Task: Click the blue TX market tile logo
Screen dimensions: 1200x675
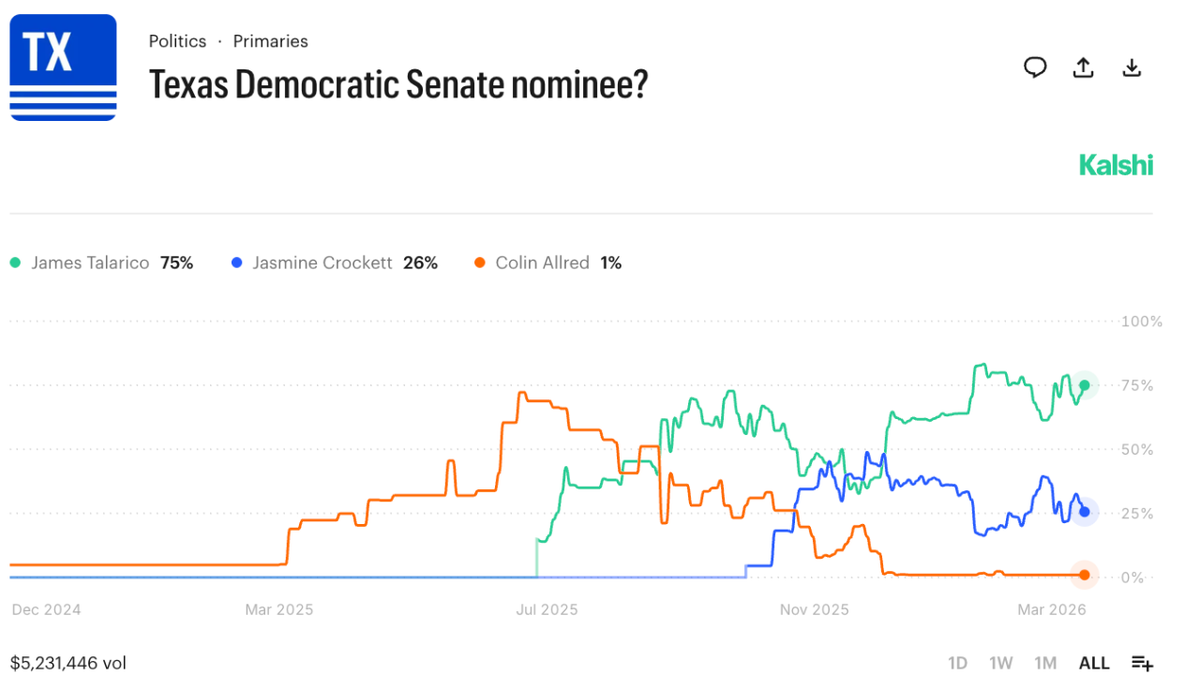Action: click(x=62, y=67)
